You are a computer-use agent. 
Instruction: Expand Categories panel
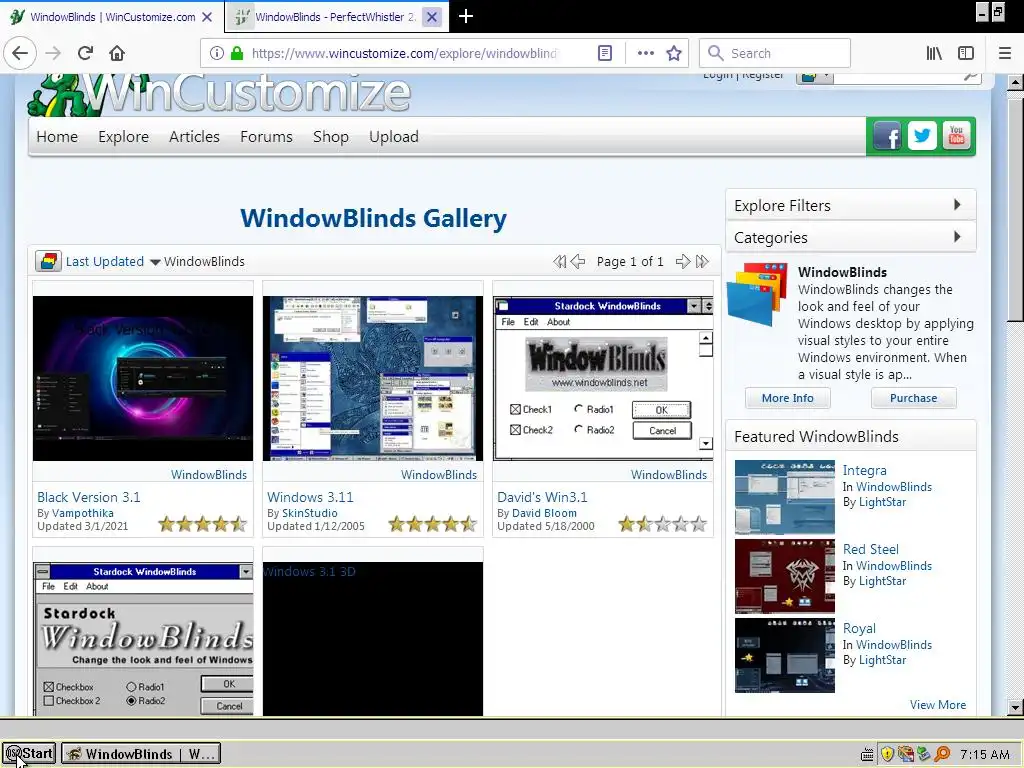[851, 237]
